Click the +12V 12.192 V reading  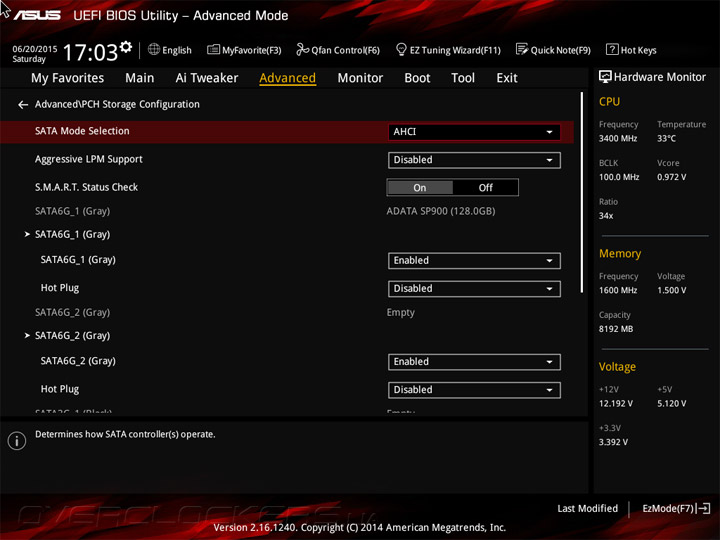click(x=615, y=403)
